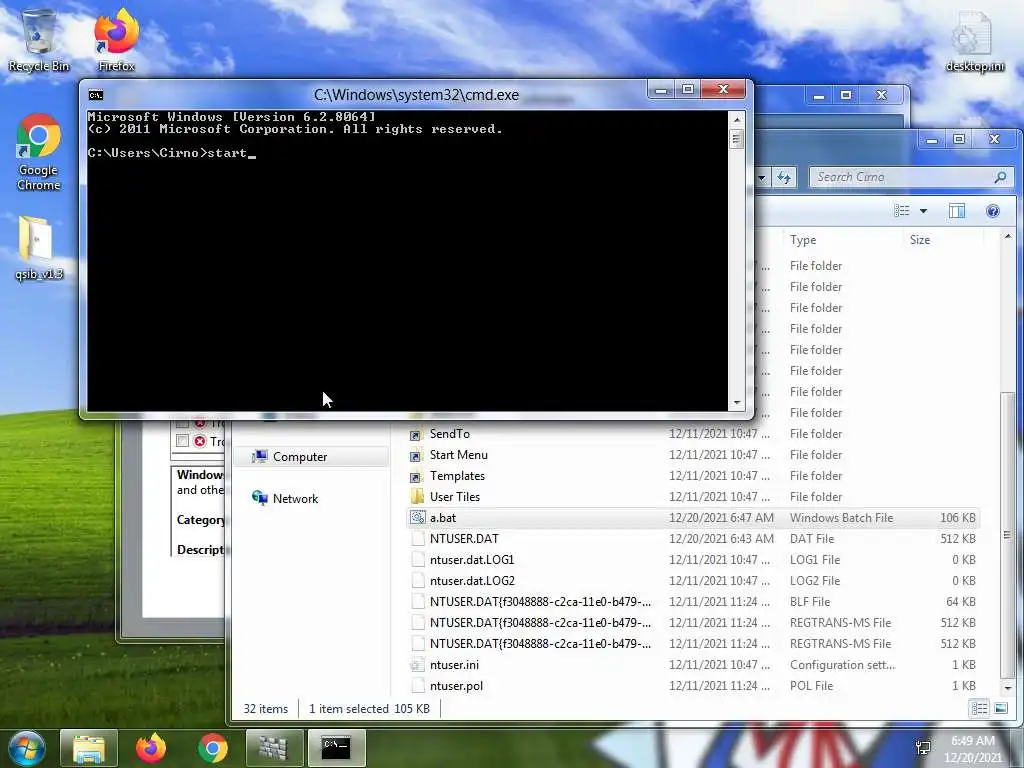This screenshot has height=768, width=1024.
Task: Sort files by the Type column header
Action: [803, 240]
